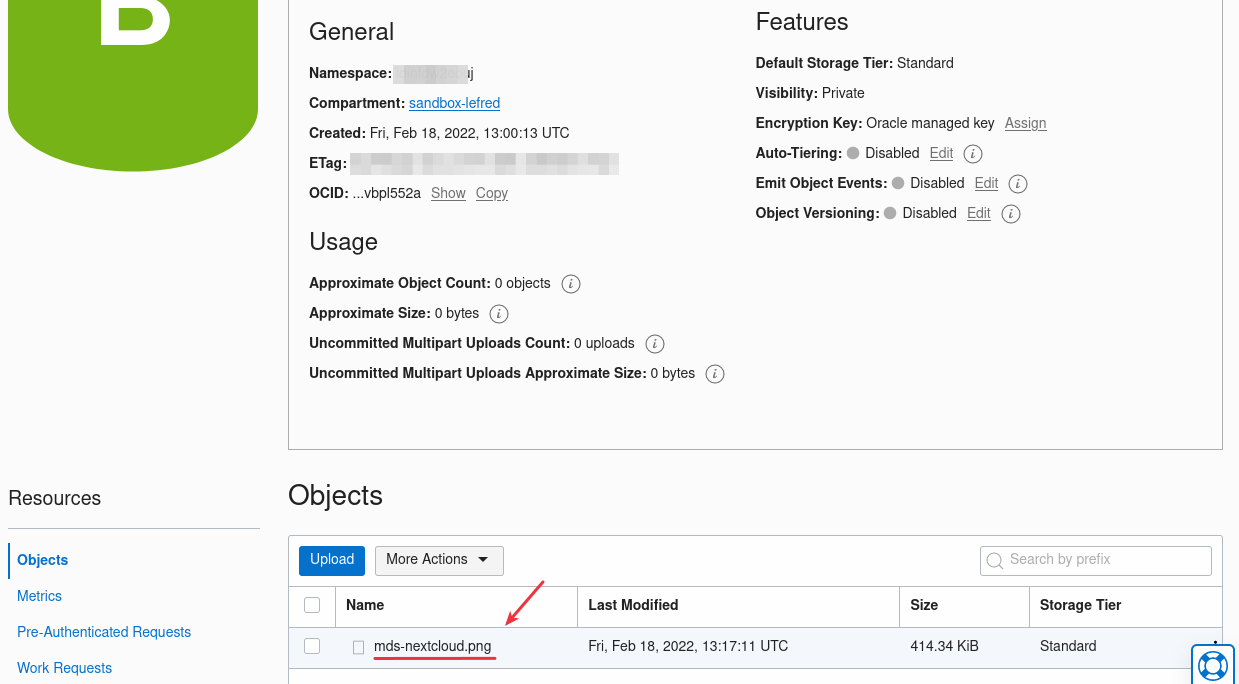The height and width of the screenshot is (684, 1239).
Task: Click info icon for Multipart Uploads Approximate Size
Action: point(715,374)
